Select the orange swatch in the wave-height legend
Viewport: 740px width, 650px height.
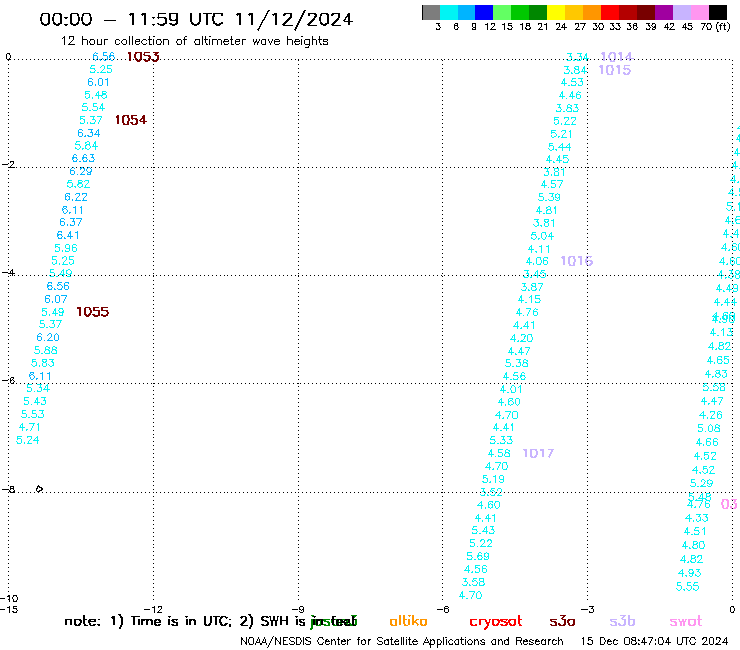coord(592,12)
